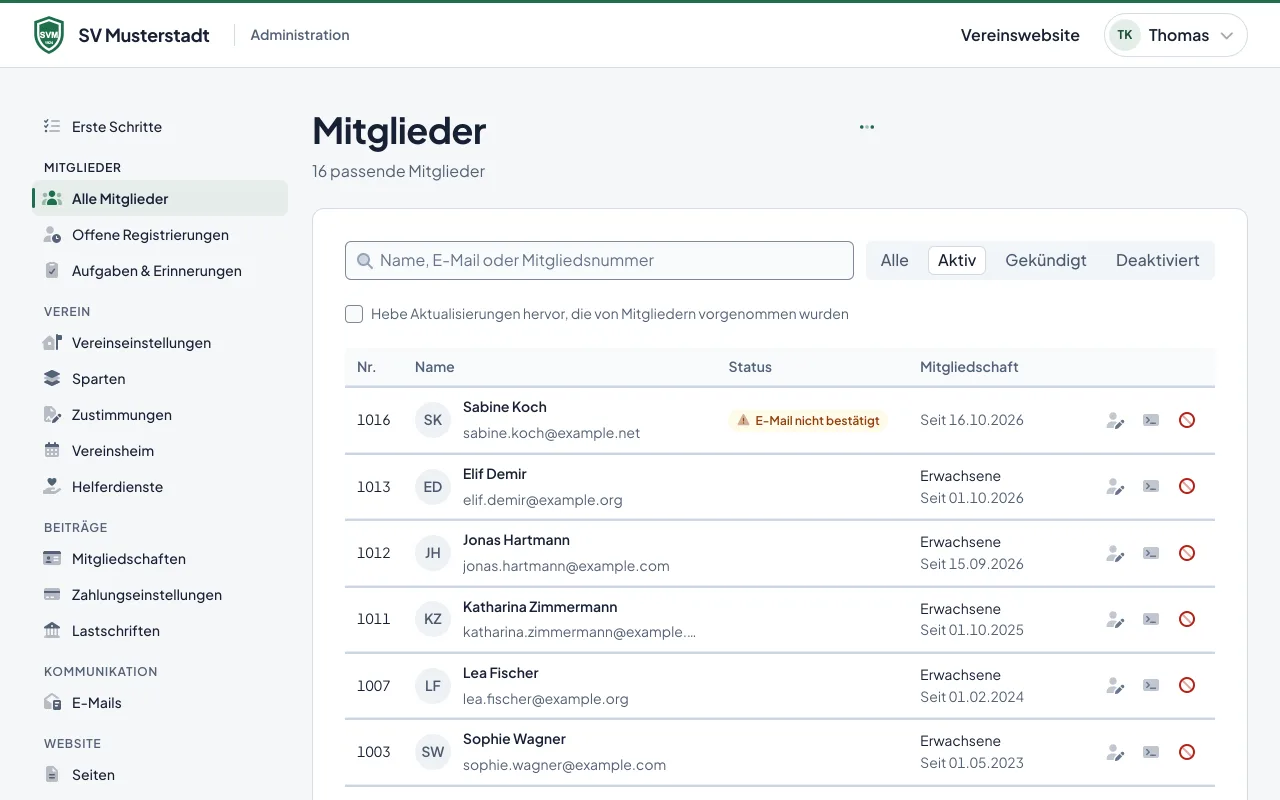
Task: Edit member Katharina Zimmermann via the person-pencil icon
Action: point(1116,619)
